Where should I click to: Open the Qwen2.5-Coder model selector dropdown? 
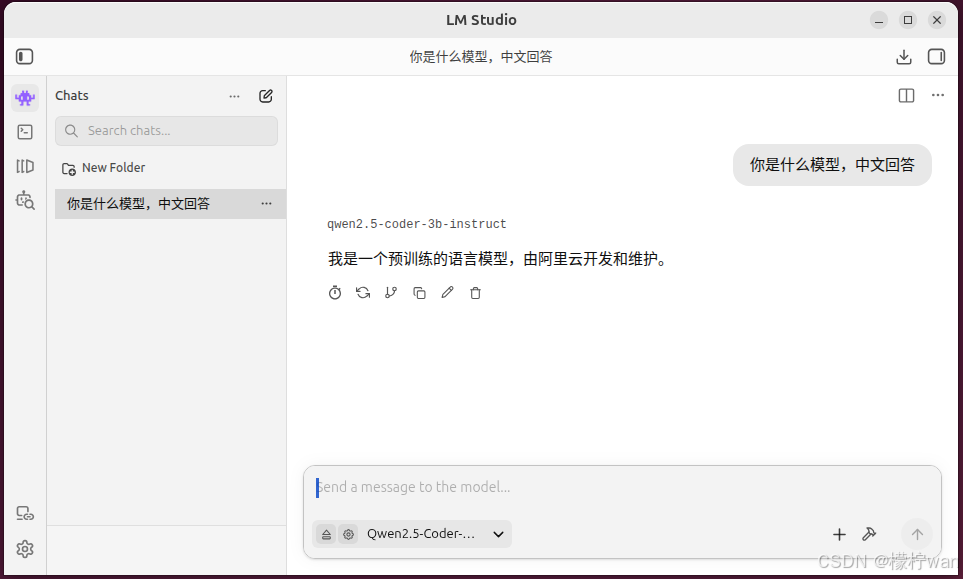pyautogui.click(x=435, y=534)
